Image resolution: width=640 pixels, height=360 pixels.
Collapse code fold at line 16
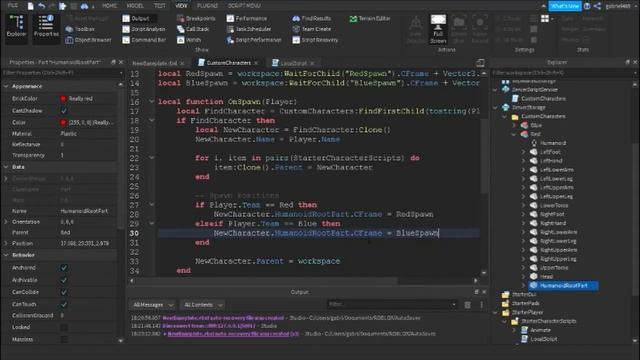[151, 101]
